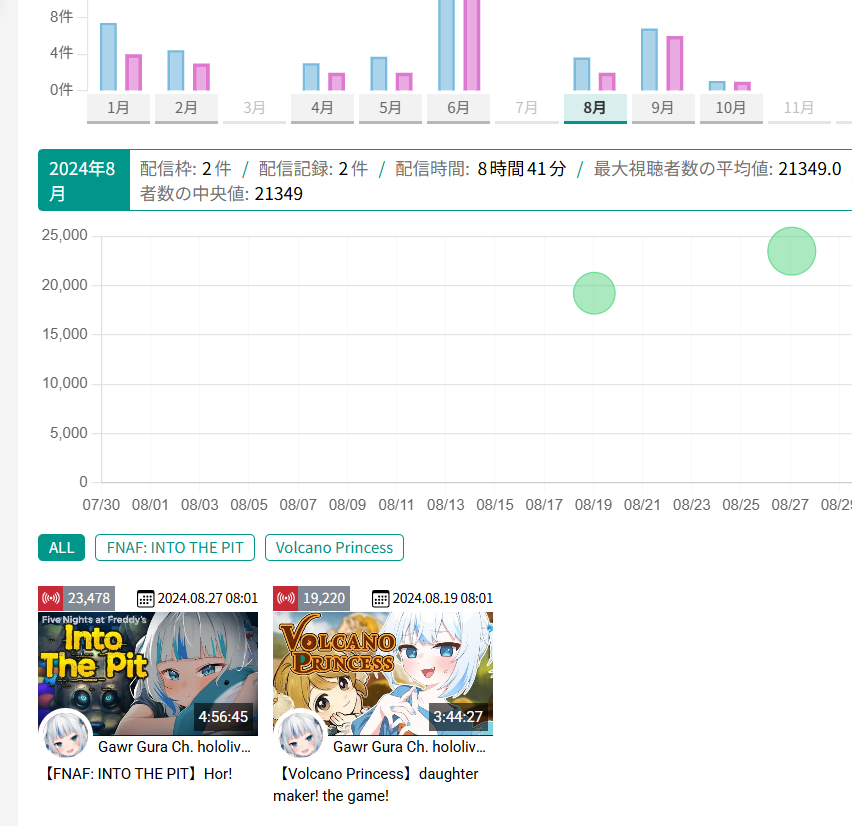Select the 11月 month tab
Viewport: 852px width, 826px height.
click(x=799, y=108)
